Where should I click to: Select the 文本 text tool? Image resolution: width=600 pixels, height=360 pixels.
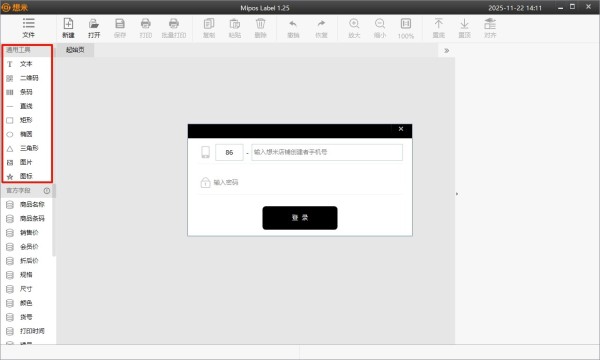(27, 64)
